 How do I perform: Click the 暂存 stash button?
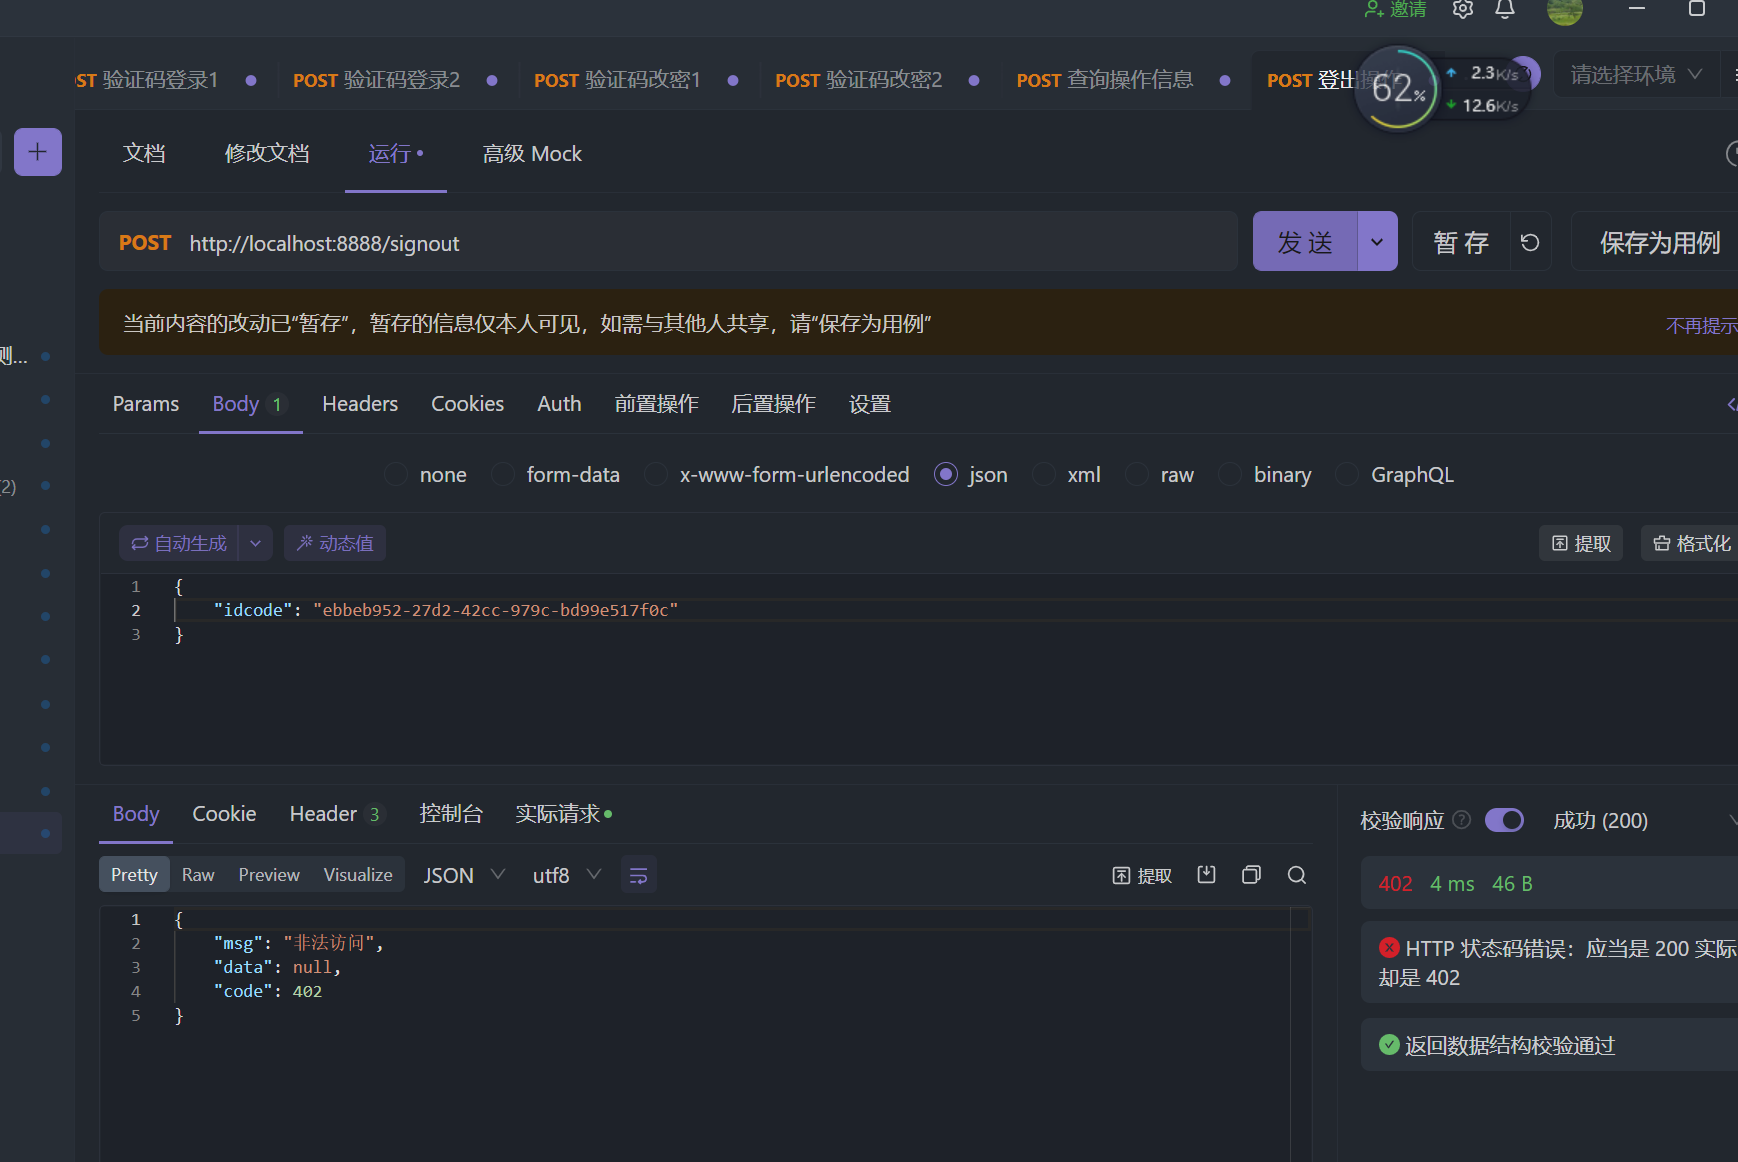tap(1461, 242)
